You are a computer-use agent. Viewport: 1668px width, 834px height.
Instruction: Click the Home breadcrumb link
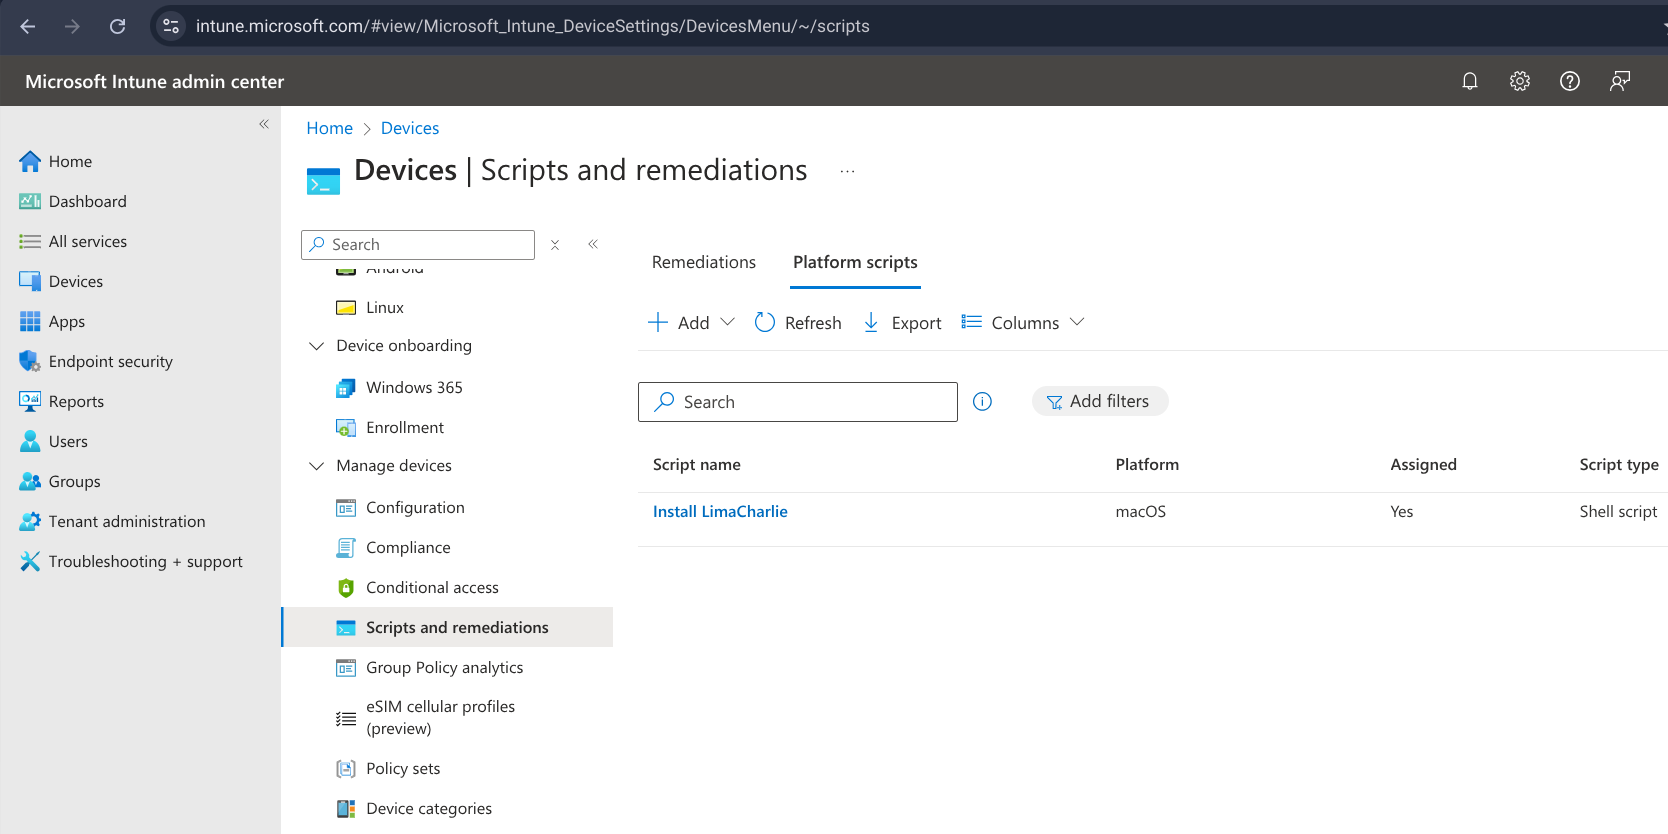coord(329,128)
